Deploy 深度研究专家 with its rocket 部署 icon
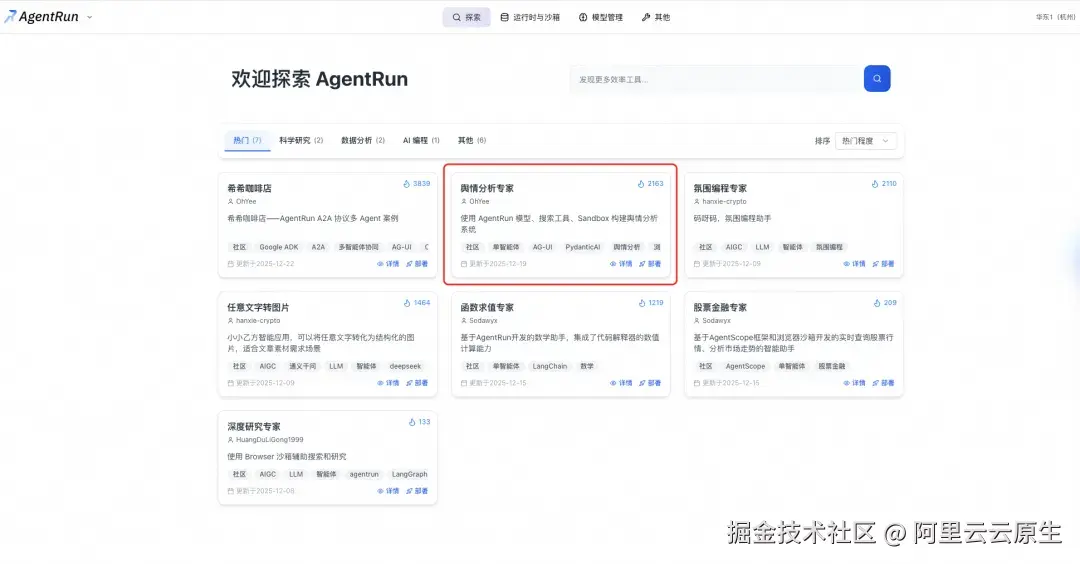 pyautogui.click(x=417, y=491)
